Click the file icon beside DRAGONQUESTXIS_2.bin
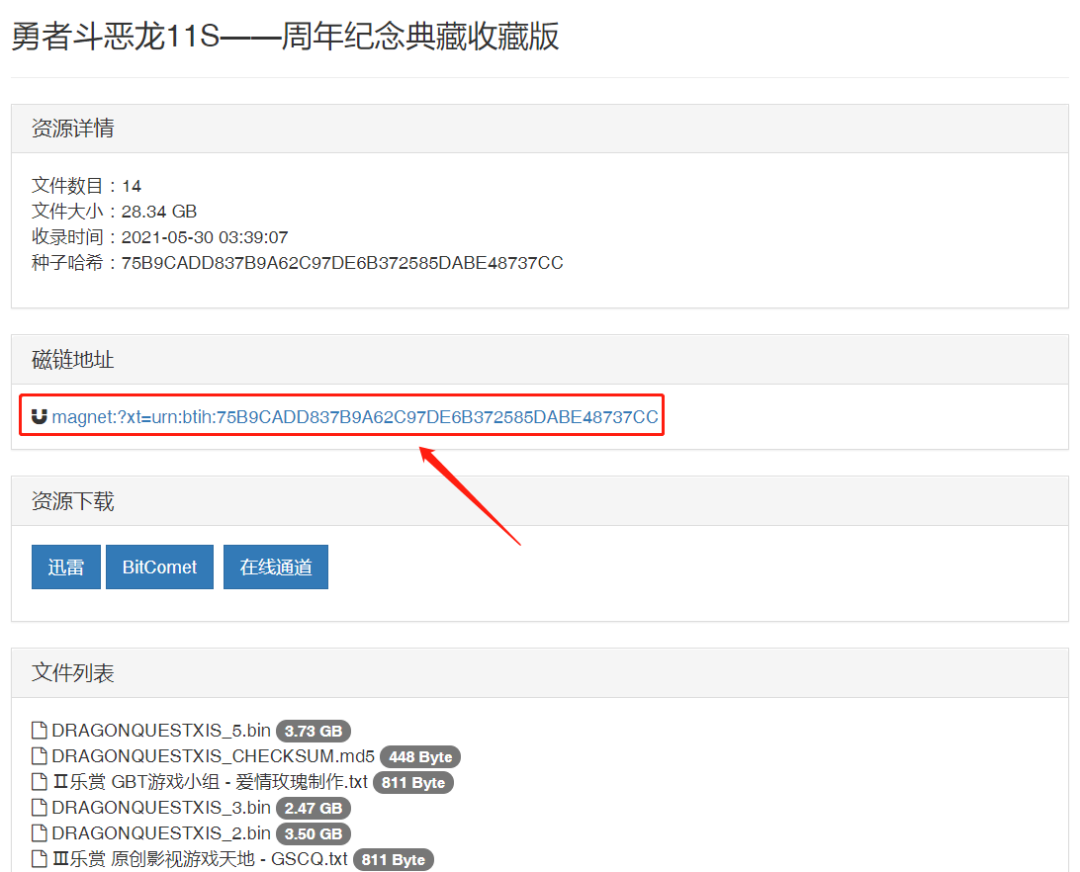 [x=39, y=833]
